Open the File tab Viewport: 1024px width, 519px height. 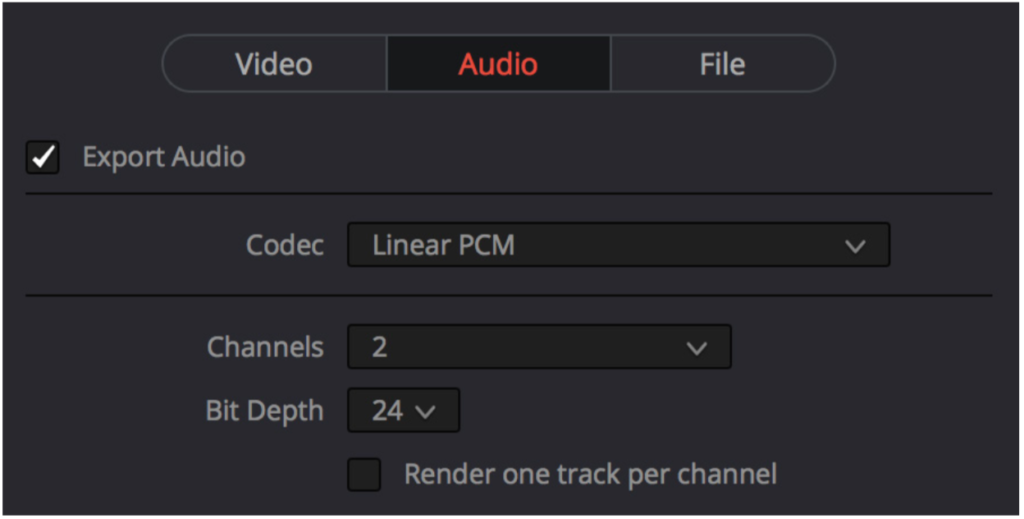coord(723,63)
